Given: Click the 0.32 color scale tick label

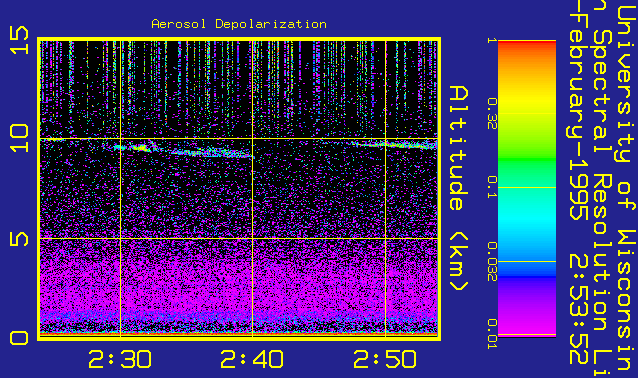Looking at the screenshot, I should [492, 113].
